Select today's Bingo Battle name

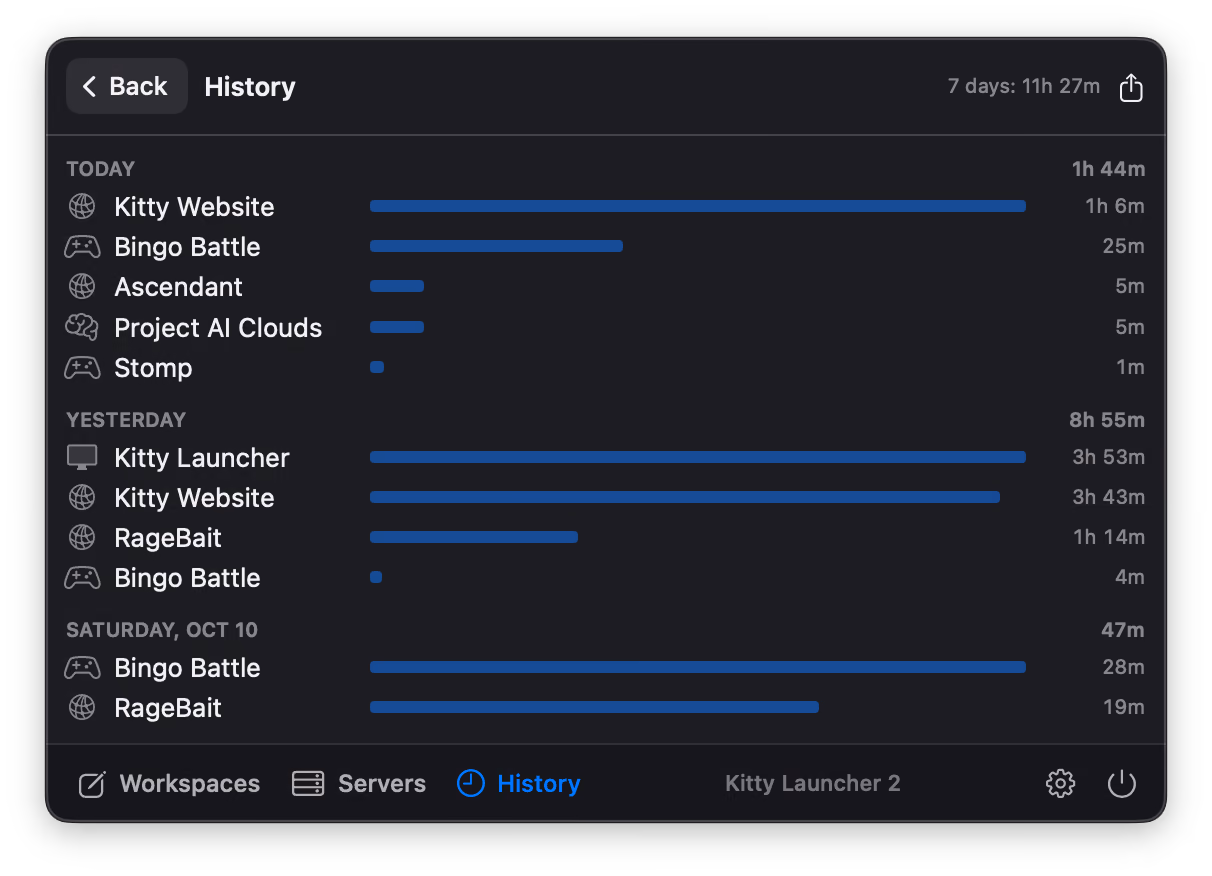(187, 247)
